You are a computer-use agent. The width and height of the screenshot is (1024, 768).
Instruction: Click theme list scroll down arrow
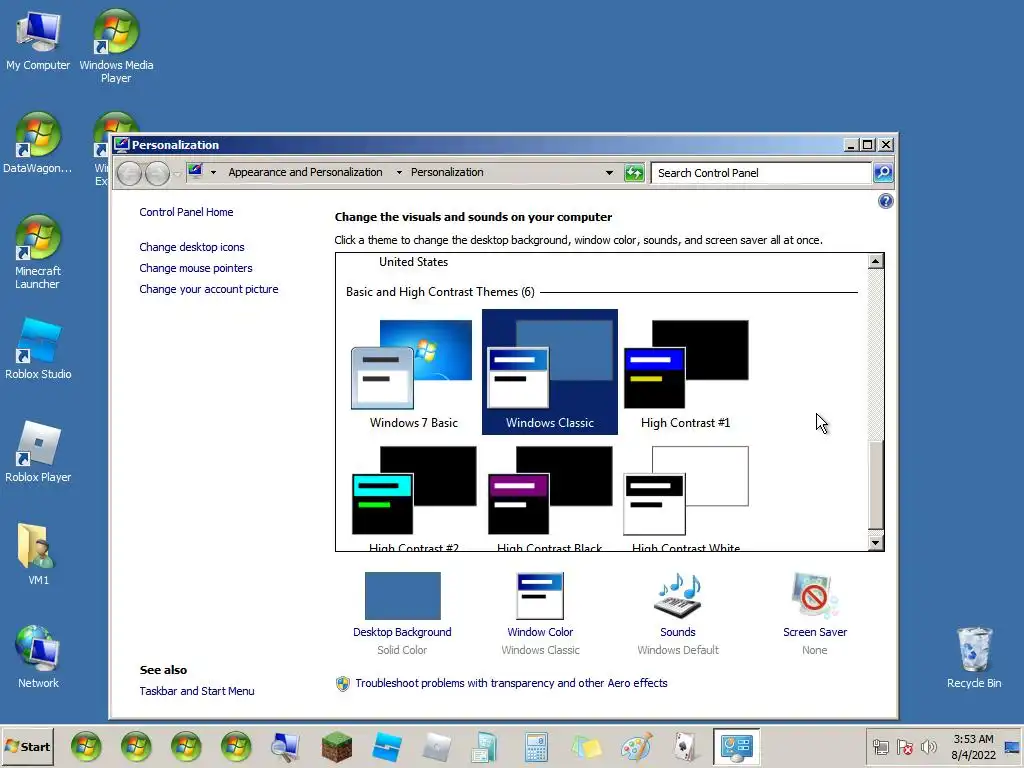coord(876,542)
